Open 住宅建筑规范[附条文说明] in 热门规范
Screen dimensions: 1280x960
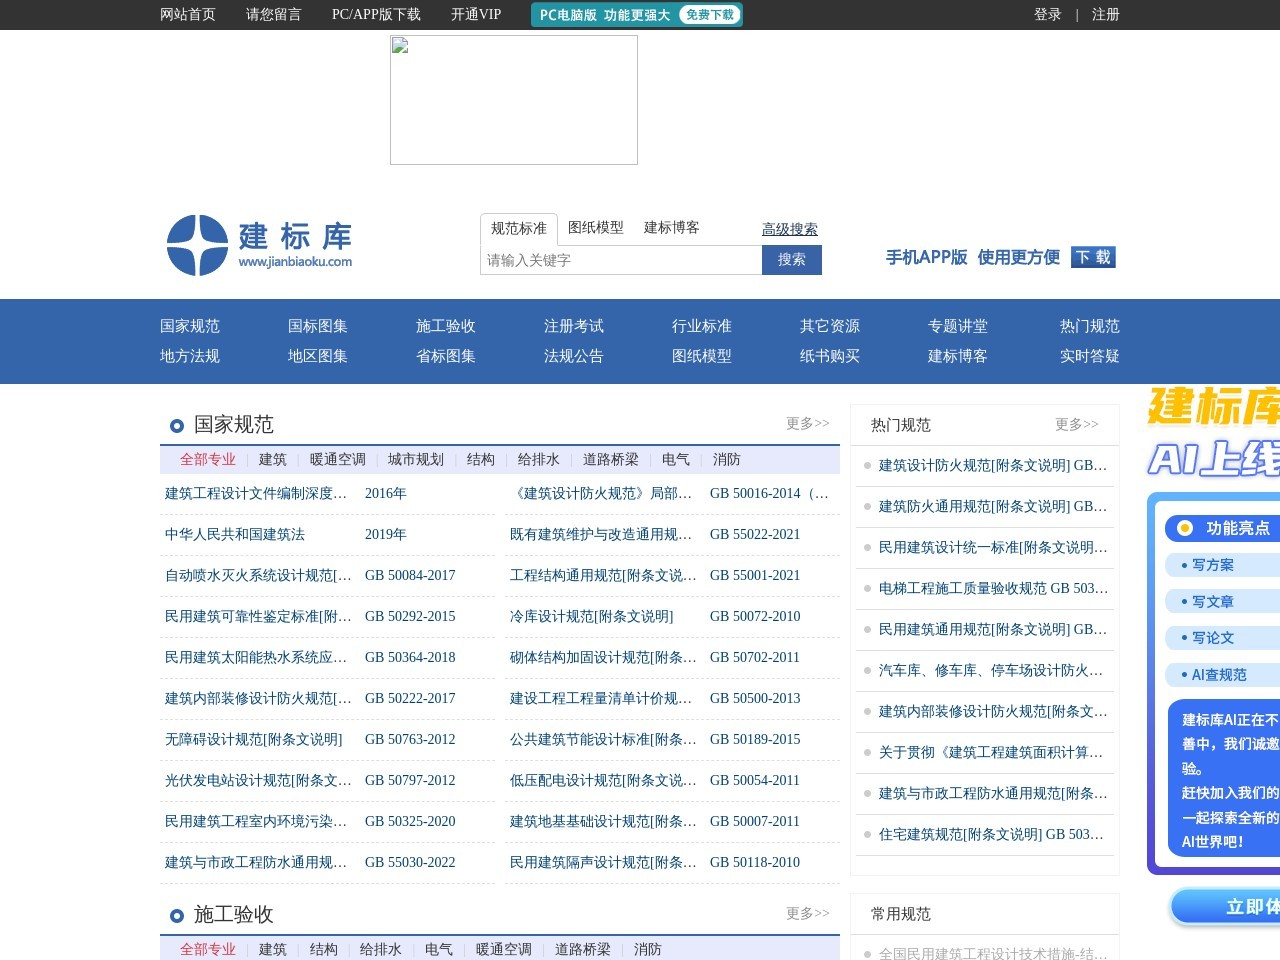click(x=991, y=835)
